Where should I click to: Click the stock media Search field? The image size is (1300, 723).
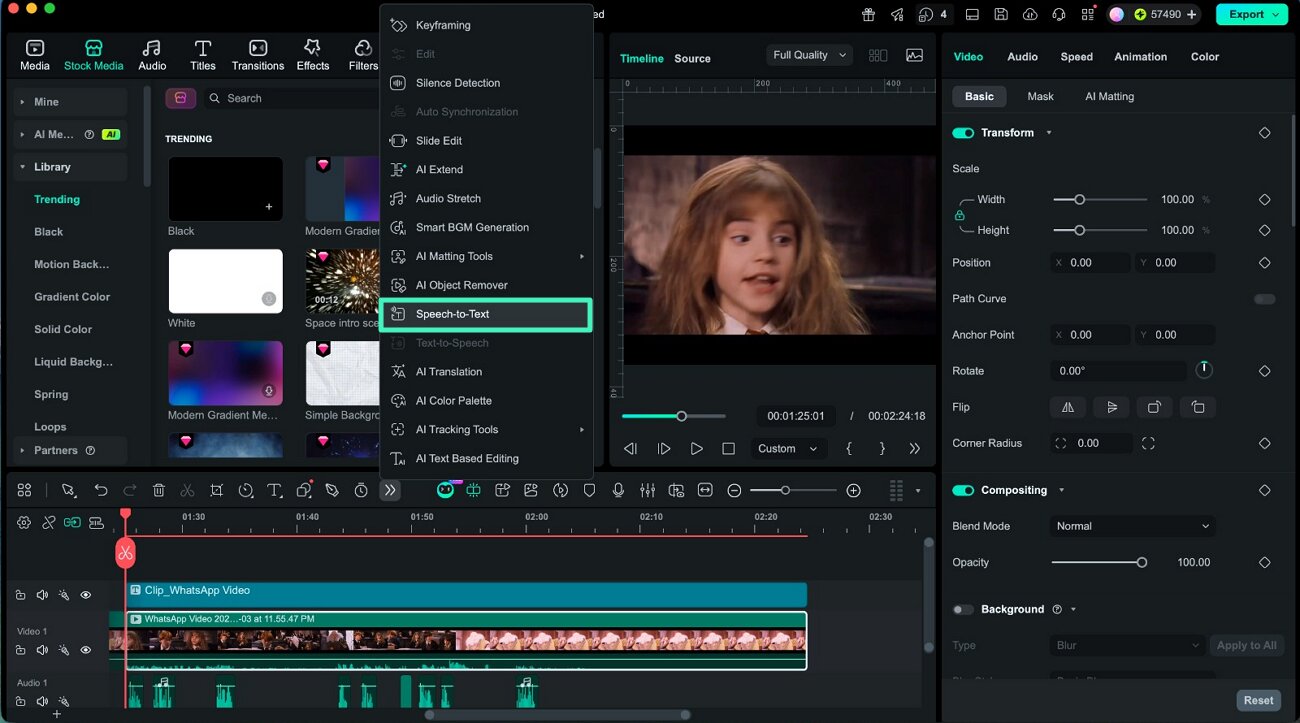click(x=290, y=98)
